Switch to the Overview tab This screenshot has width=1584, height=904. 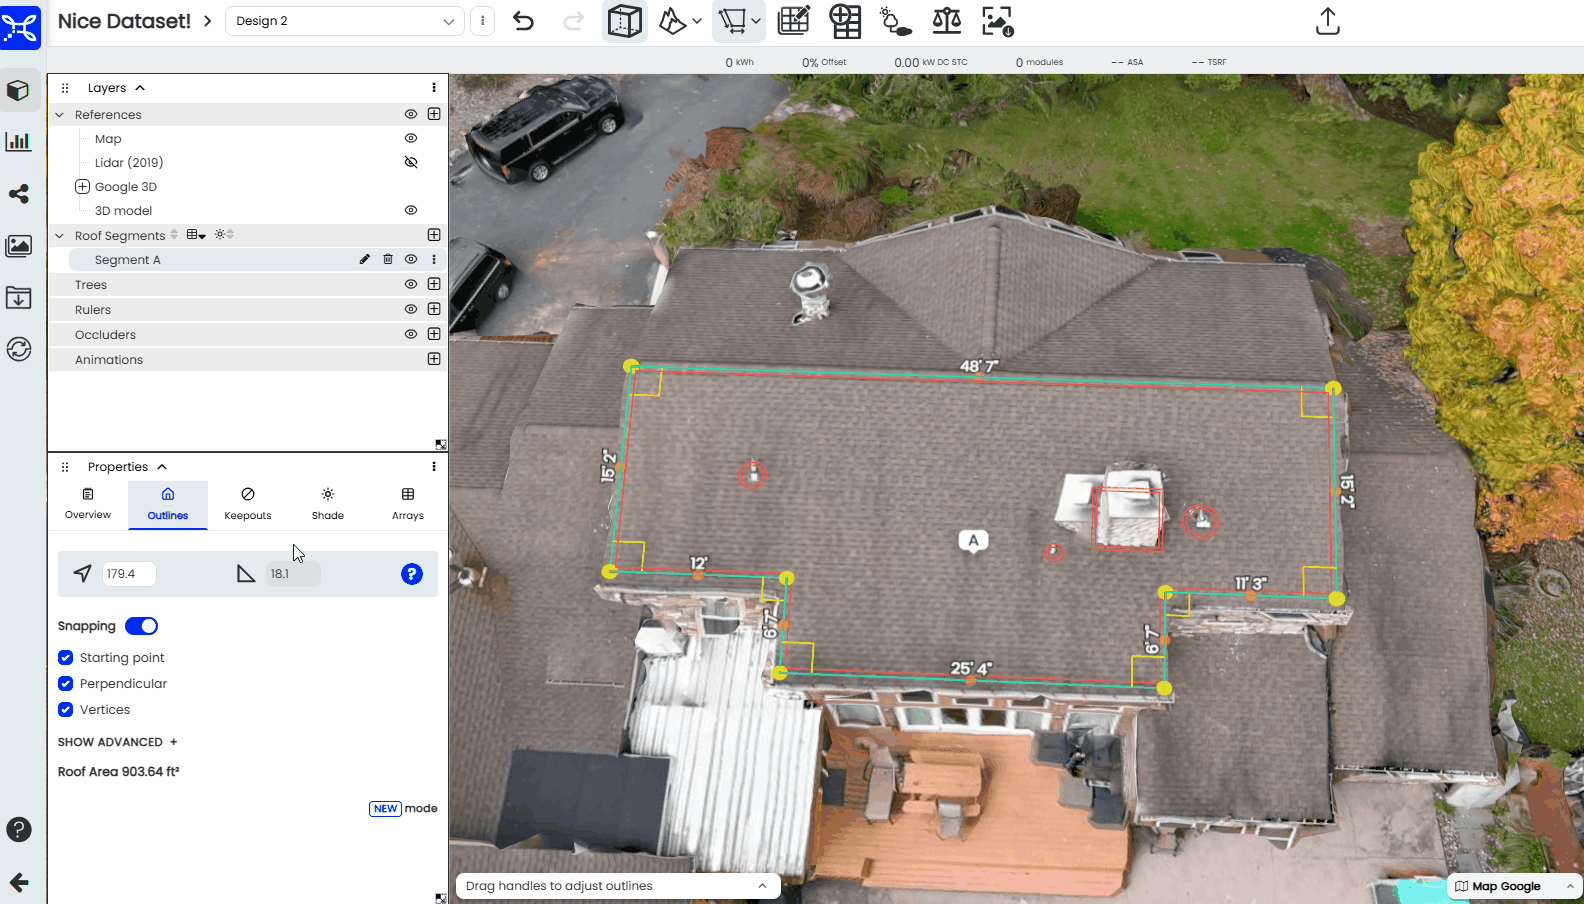pos(88,505)
